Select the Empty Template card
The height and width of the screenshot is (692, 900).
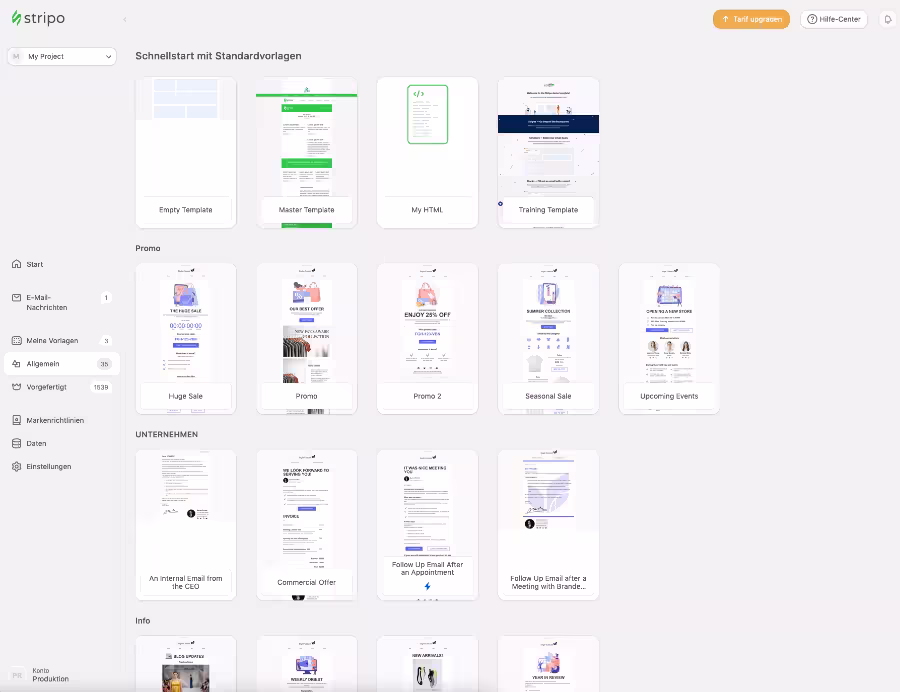(186, 153)
